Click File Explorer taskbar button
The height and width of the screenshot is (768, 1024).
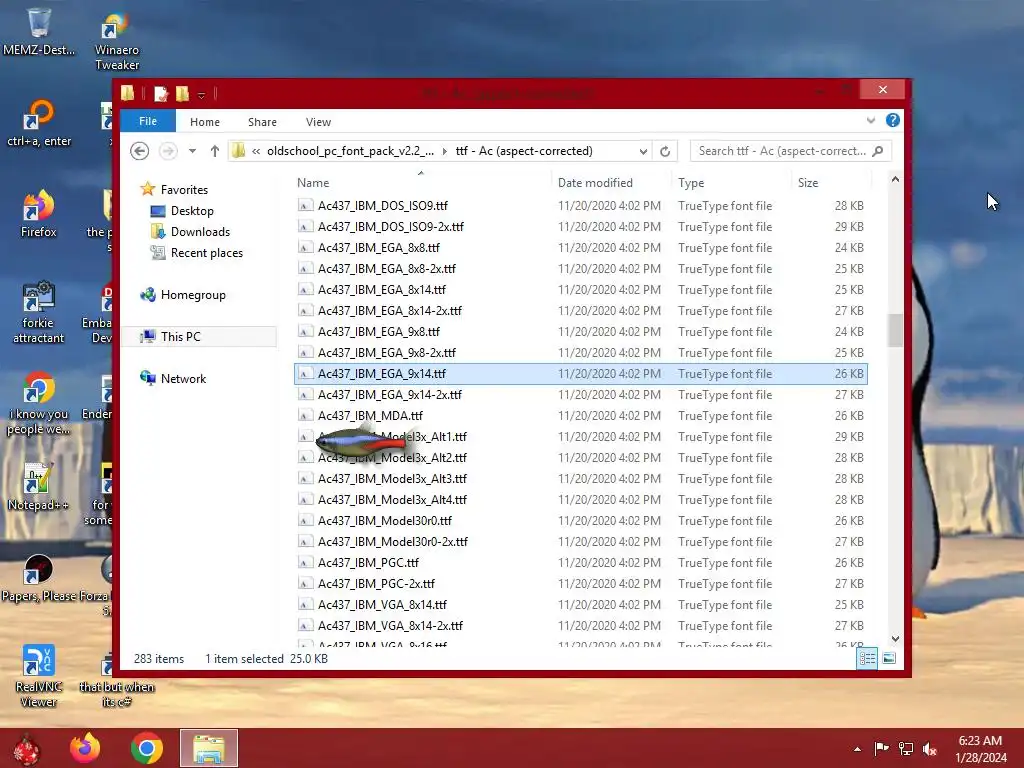point(209,748)
